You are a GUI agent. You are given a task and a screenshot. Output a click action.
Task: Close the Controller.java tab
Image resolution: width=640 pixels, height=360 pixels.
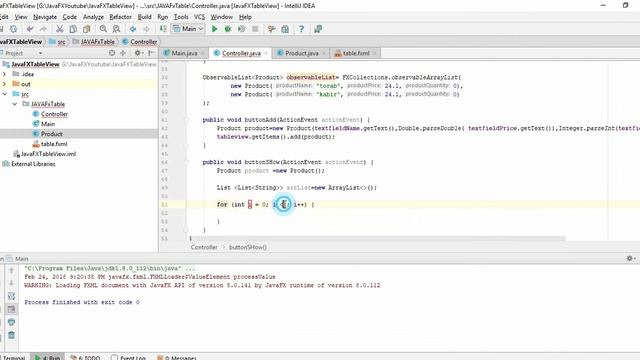click(x=266, y=53)
